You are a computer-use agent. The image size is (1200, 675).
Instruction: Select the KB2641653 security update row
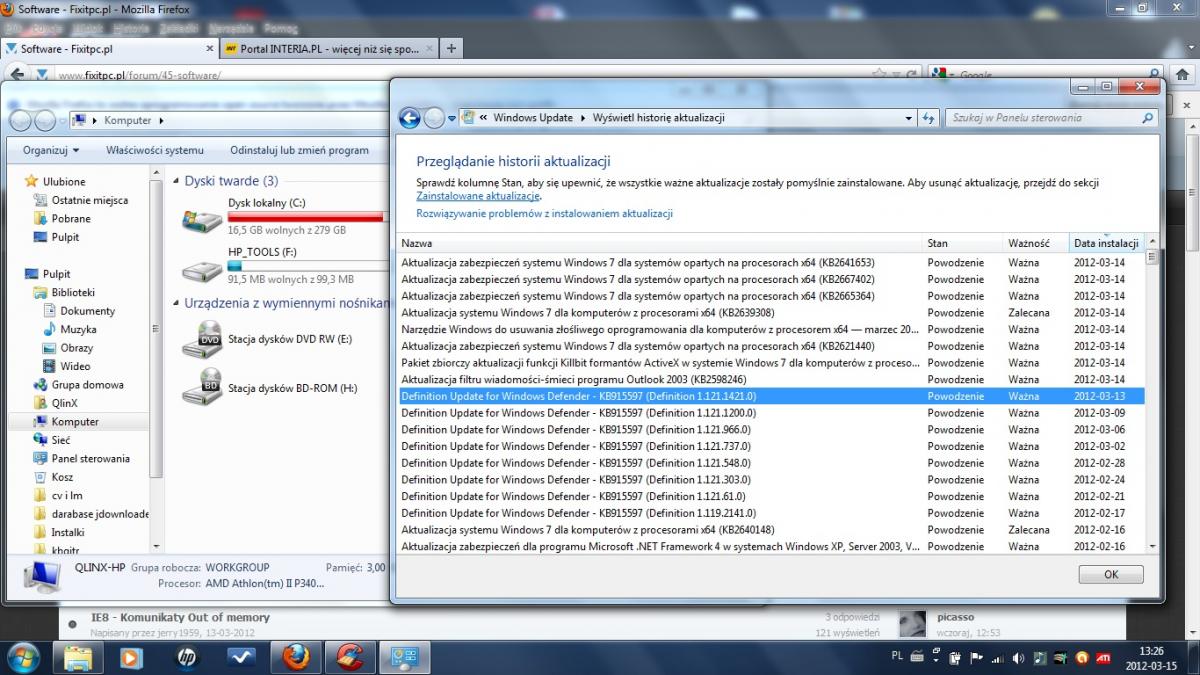coord(771,263)
